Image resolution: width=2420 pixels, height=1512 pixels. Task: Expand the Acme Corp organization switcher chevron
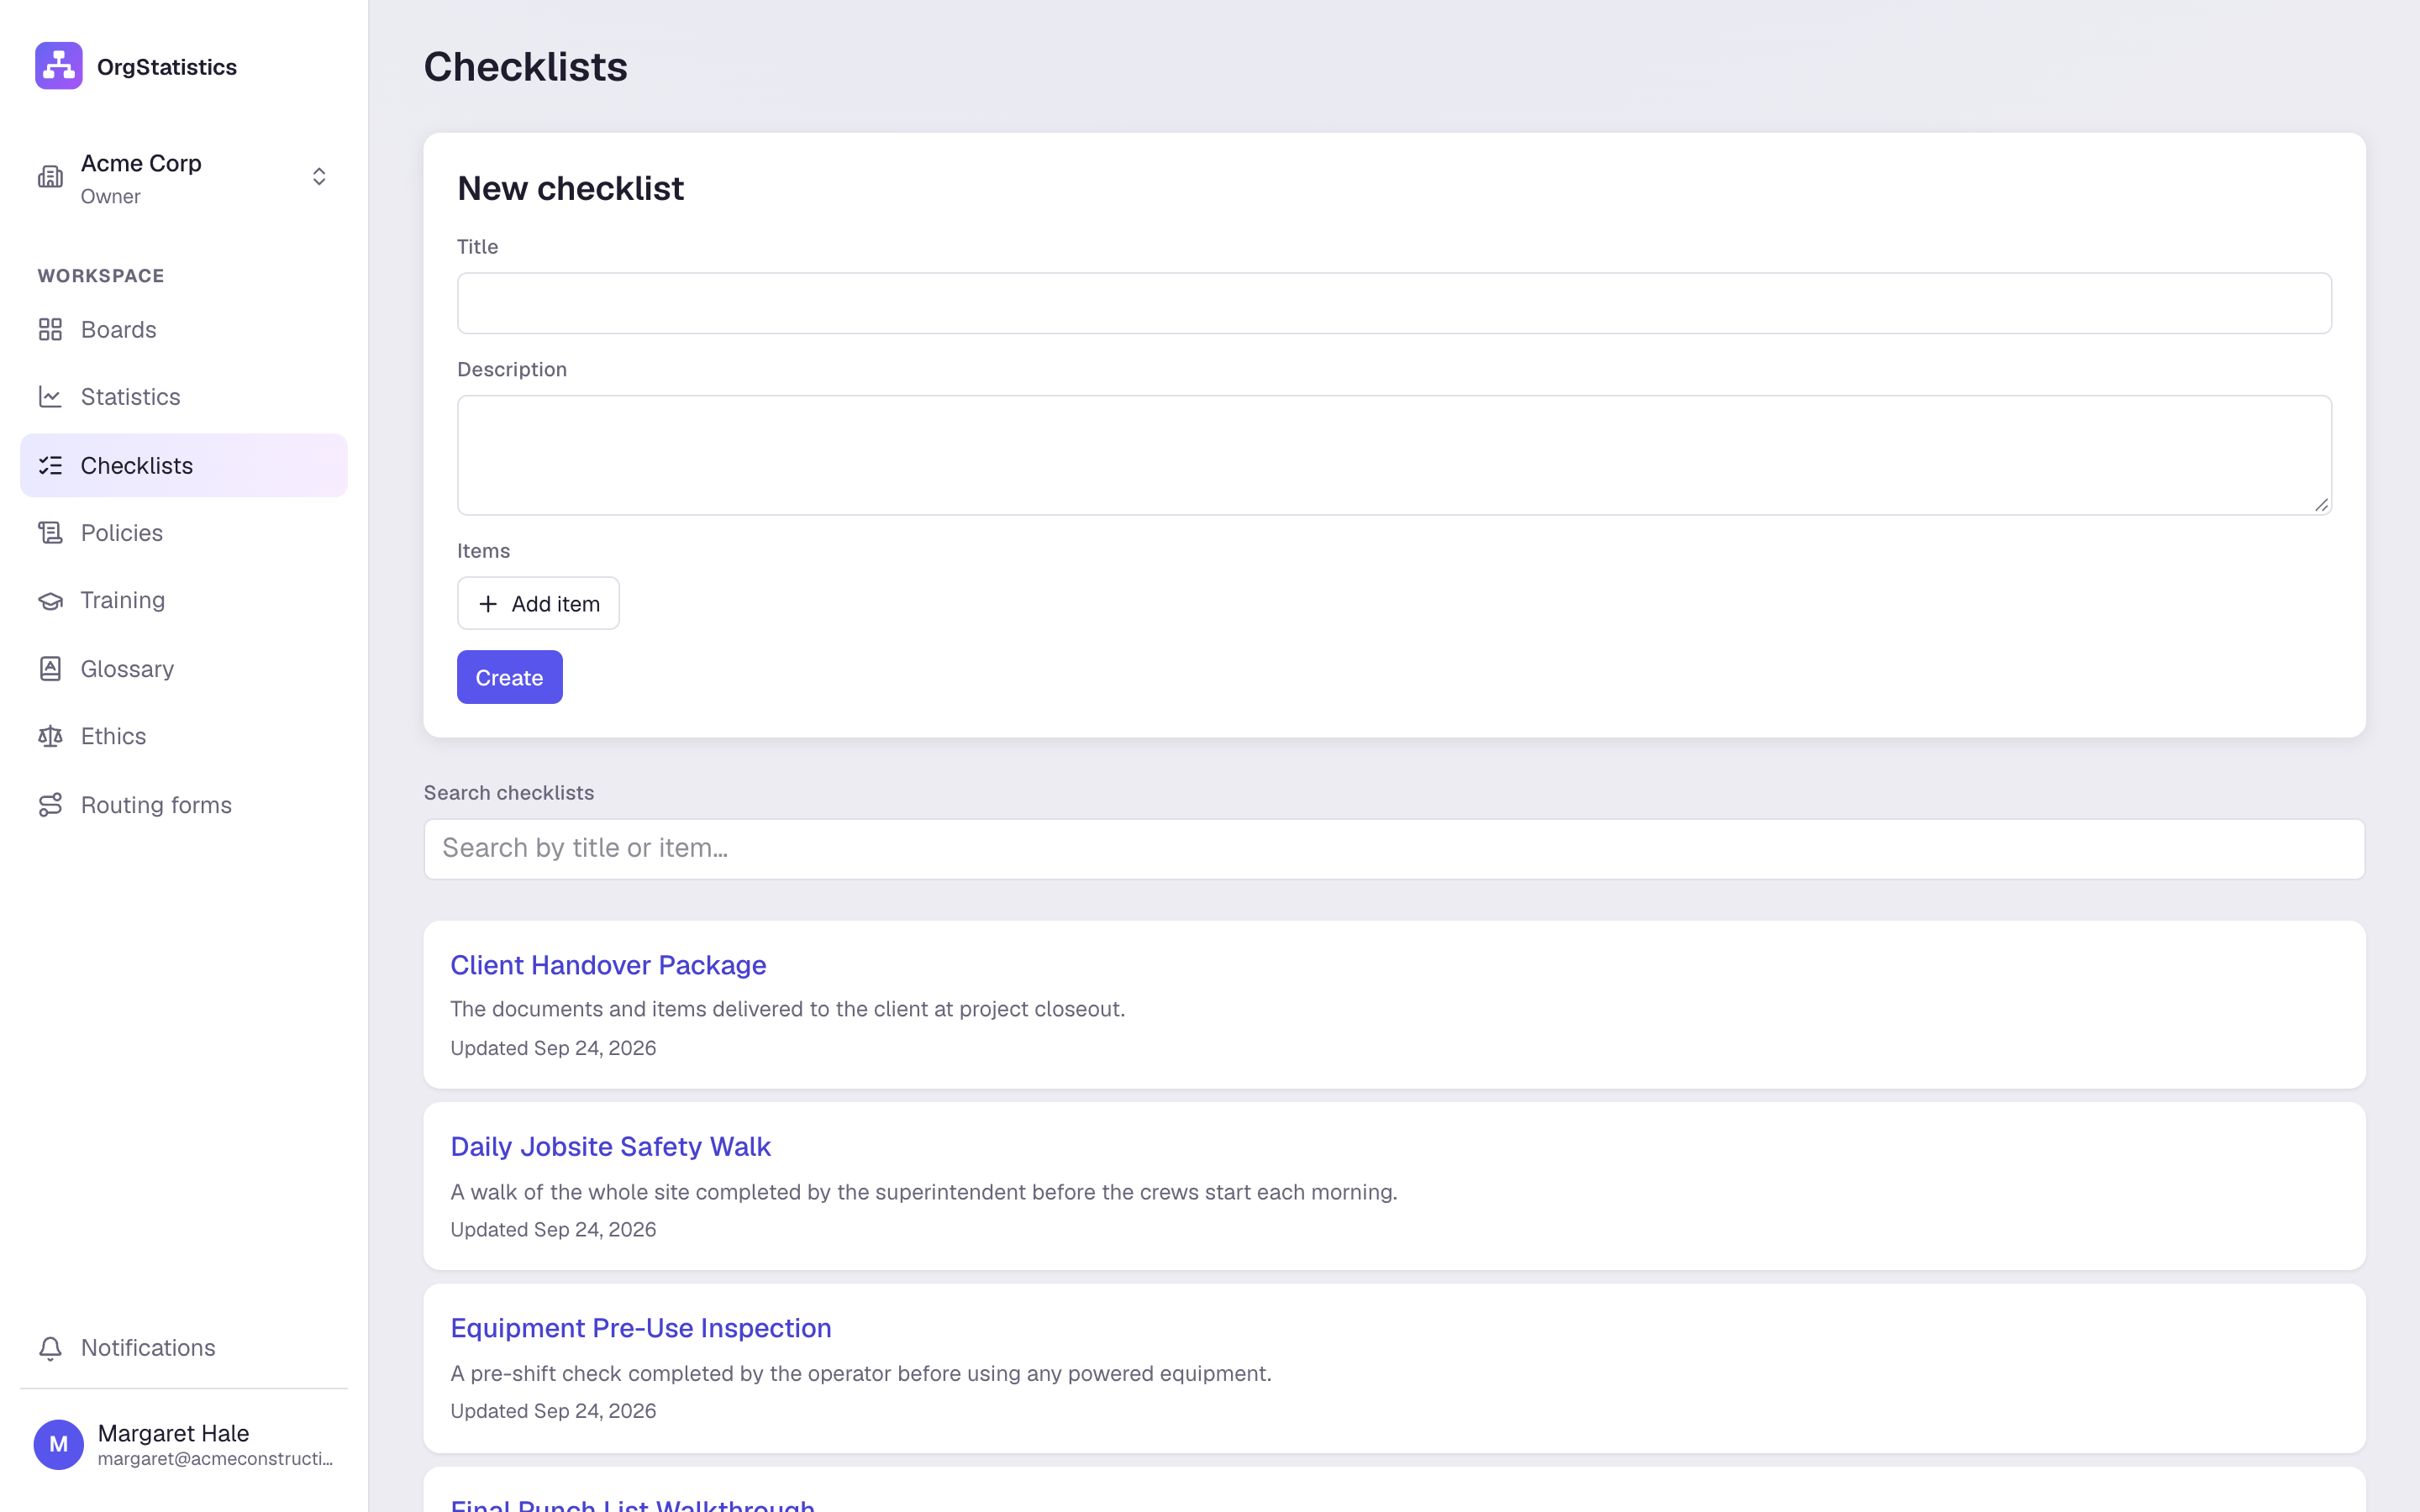pyautogui.click(x=319, y=177)
